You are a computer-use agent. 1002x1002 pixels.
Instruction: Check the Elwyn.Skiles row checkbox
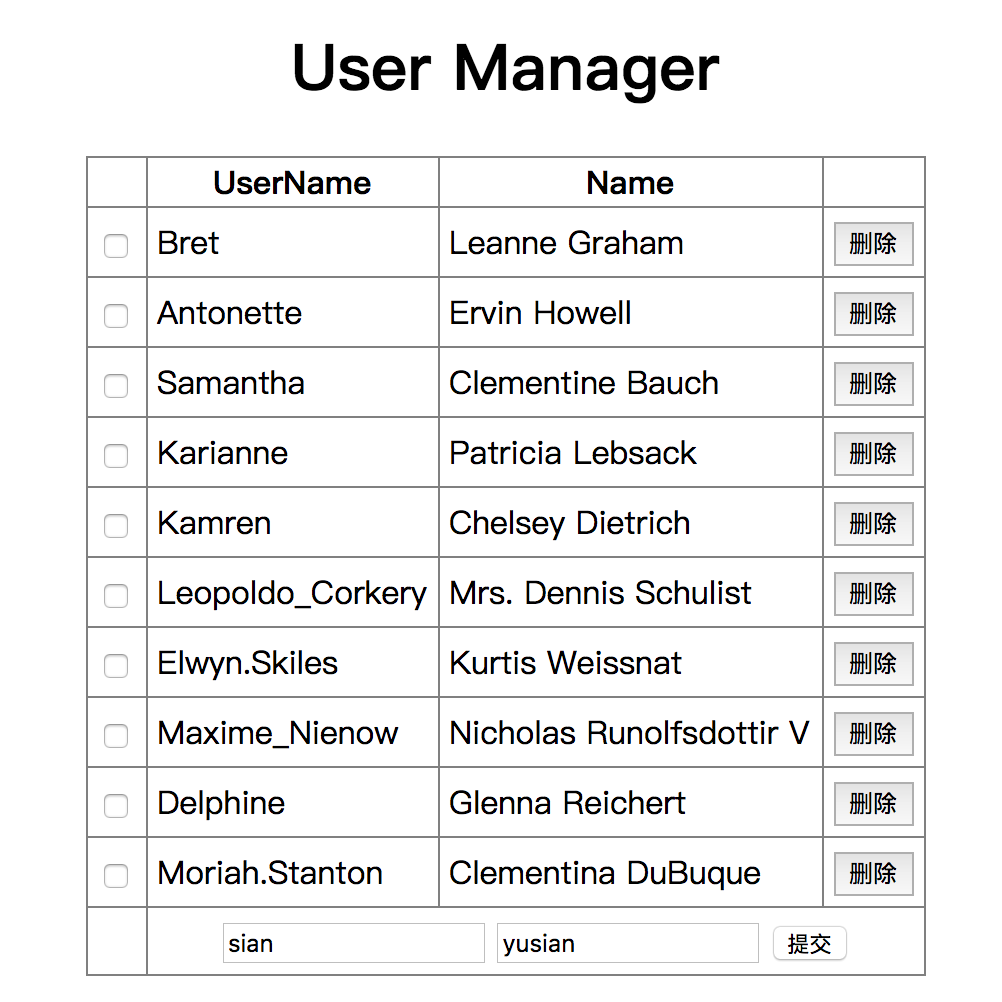pyautogui.click(x=116, y=665)
